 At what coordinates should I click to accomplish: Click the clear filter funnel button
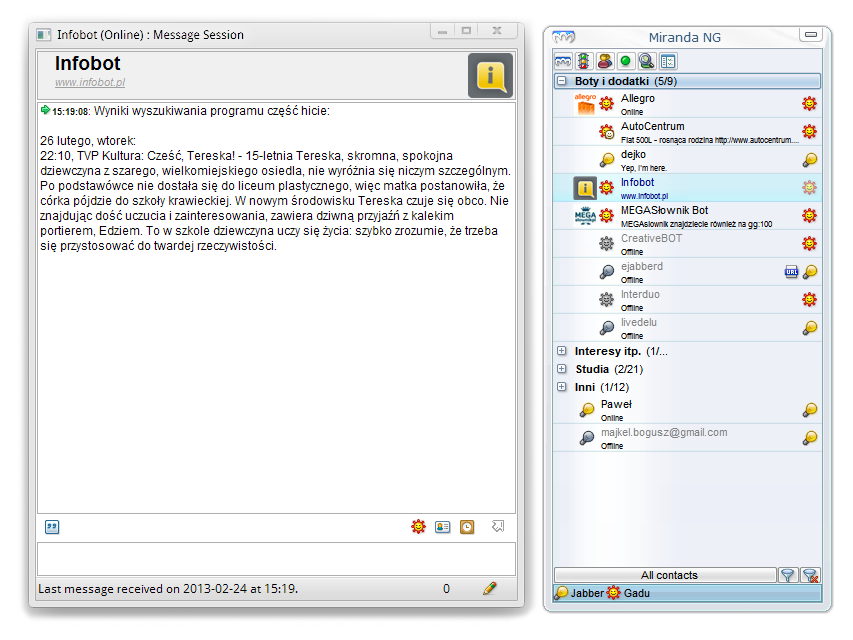(810, 575)
